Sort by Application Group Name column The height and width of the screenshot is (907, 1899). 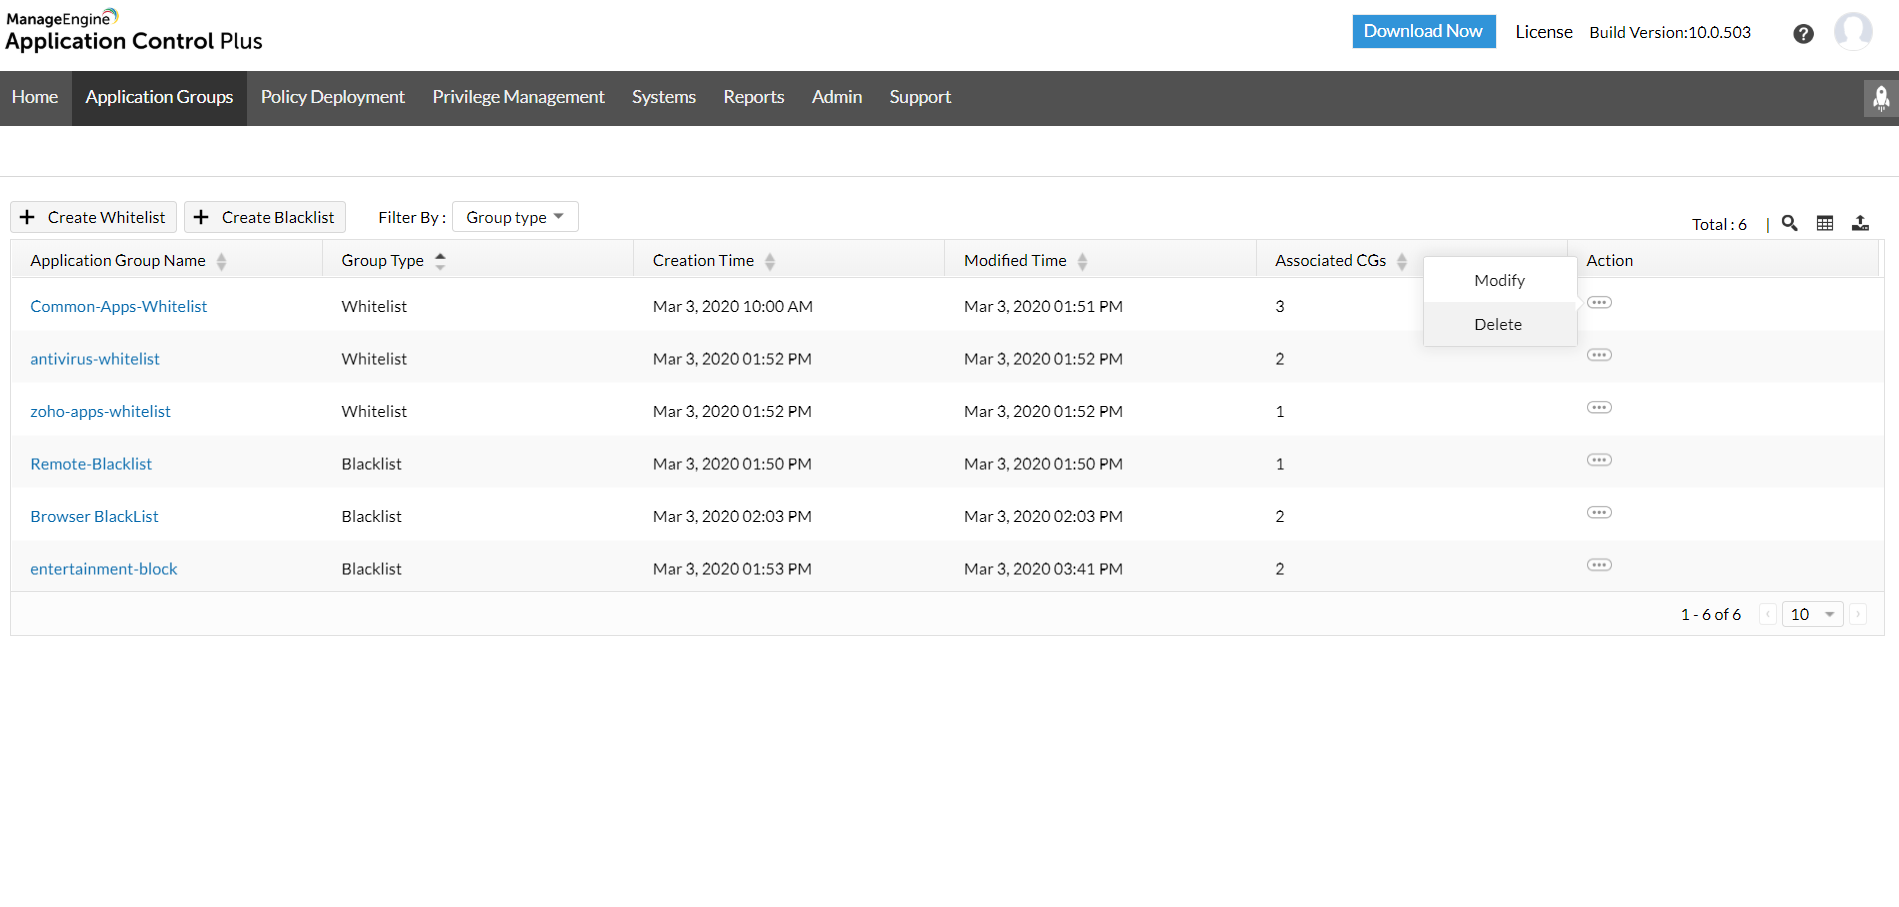(221, 261)
